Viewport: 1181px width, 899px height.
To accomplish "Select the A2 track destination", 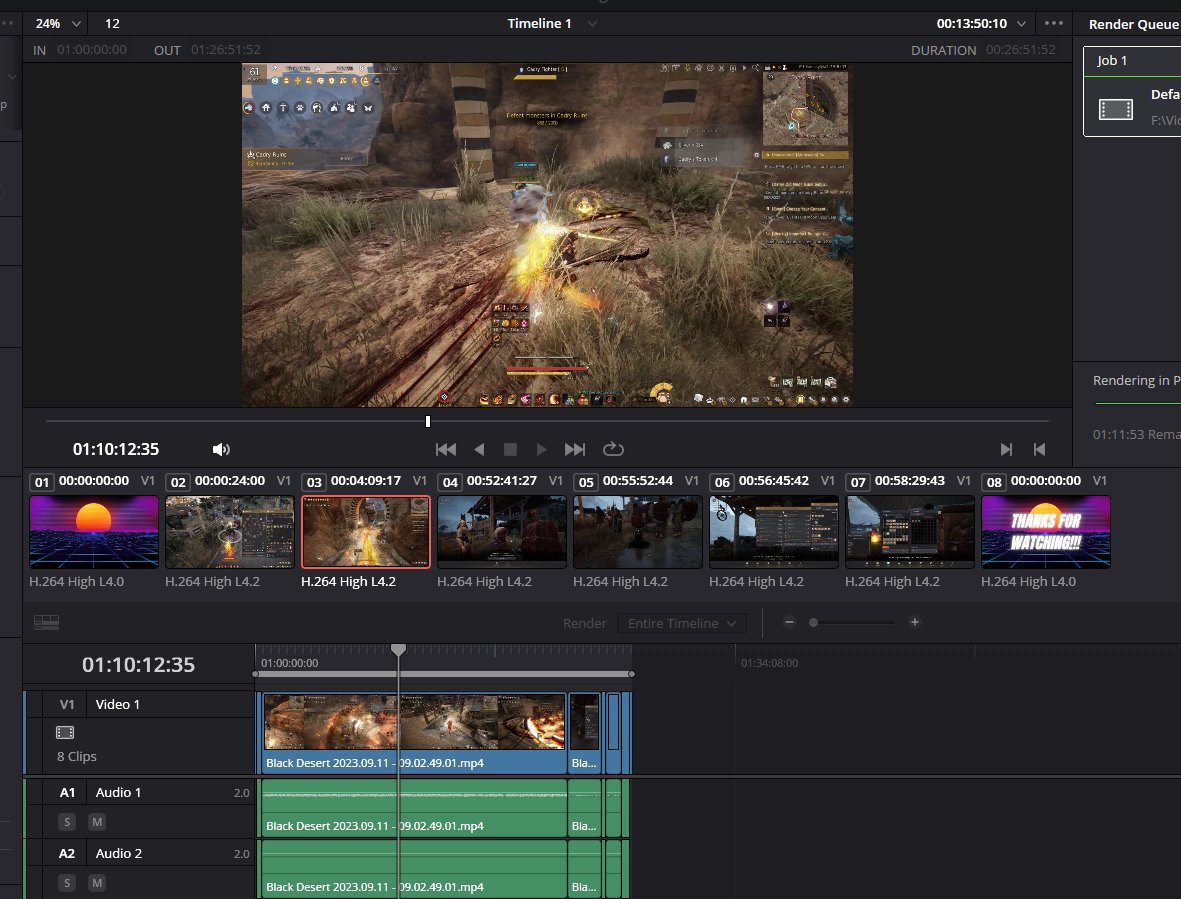I will [x=67, y=854].
